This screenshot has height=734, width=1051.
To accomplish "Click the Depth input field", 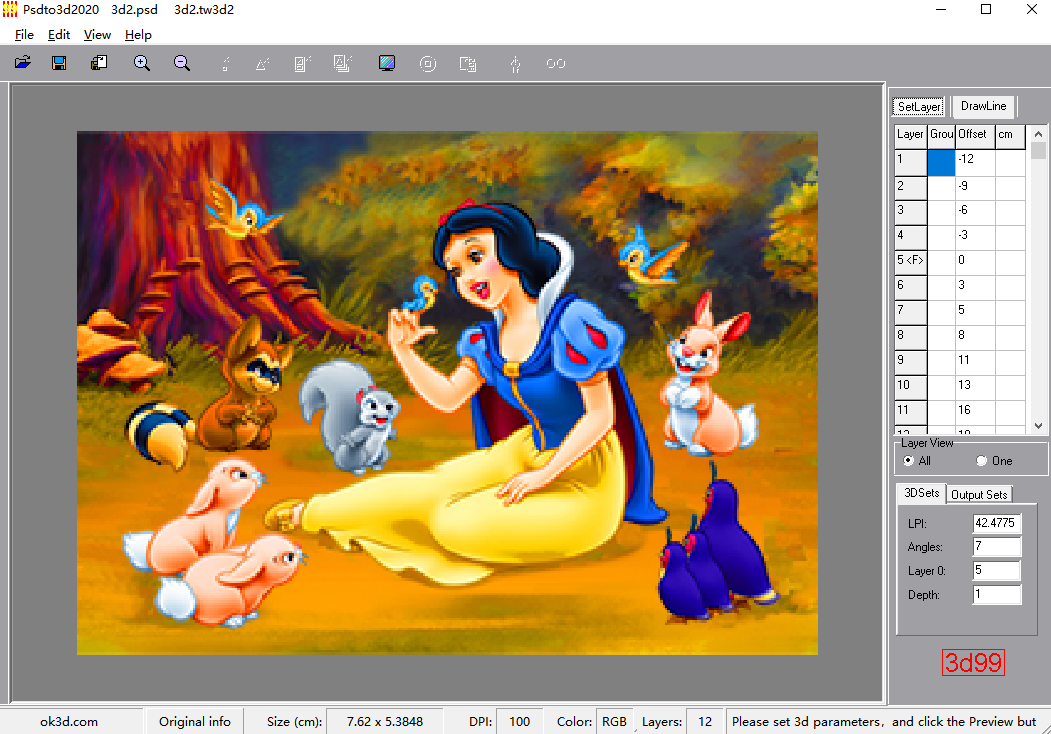I will pos(997,594).
